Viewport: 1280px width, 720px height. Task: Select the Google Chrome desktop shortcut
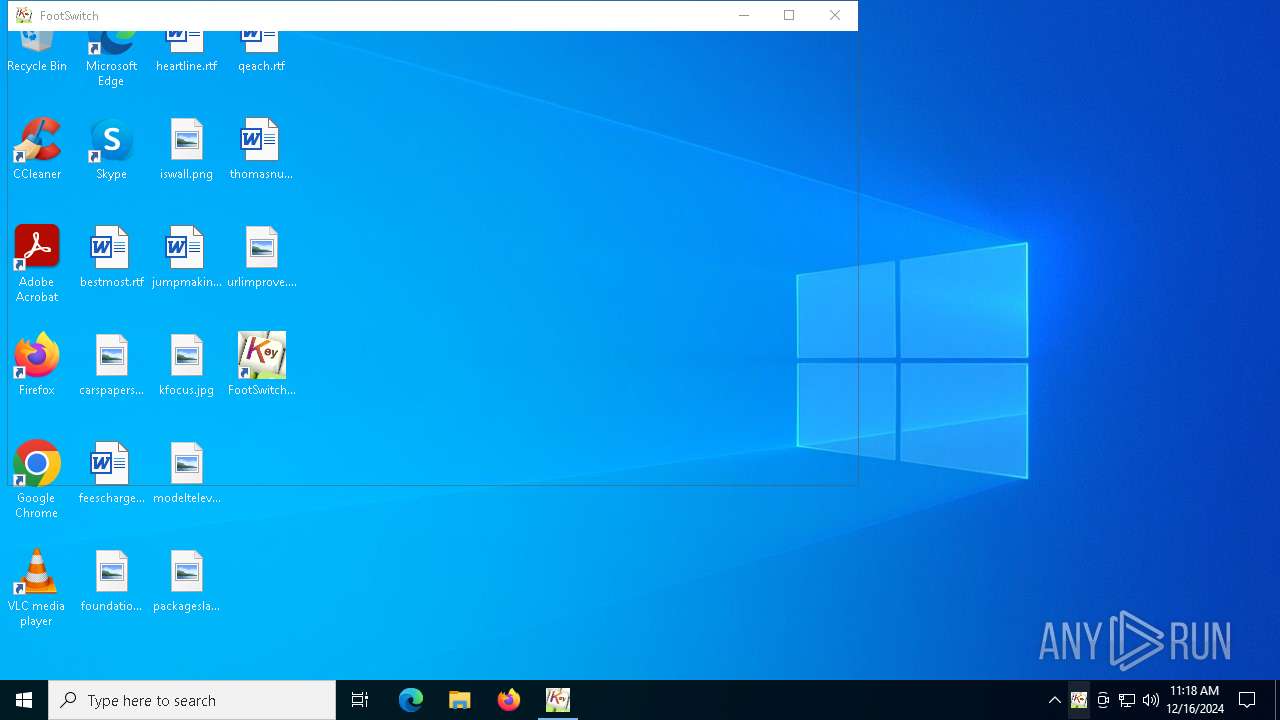pyautogui.click(x=37, y=480)
